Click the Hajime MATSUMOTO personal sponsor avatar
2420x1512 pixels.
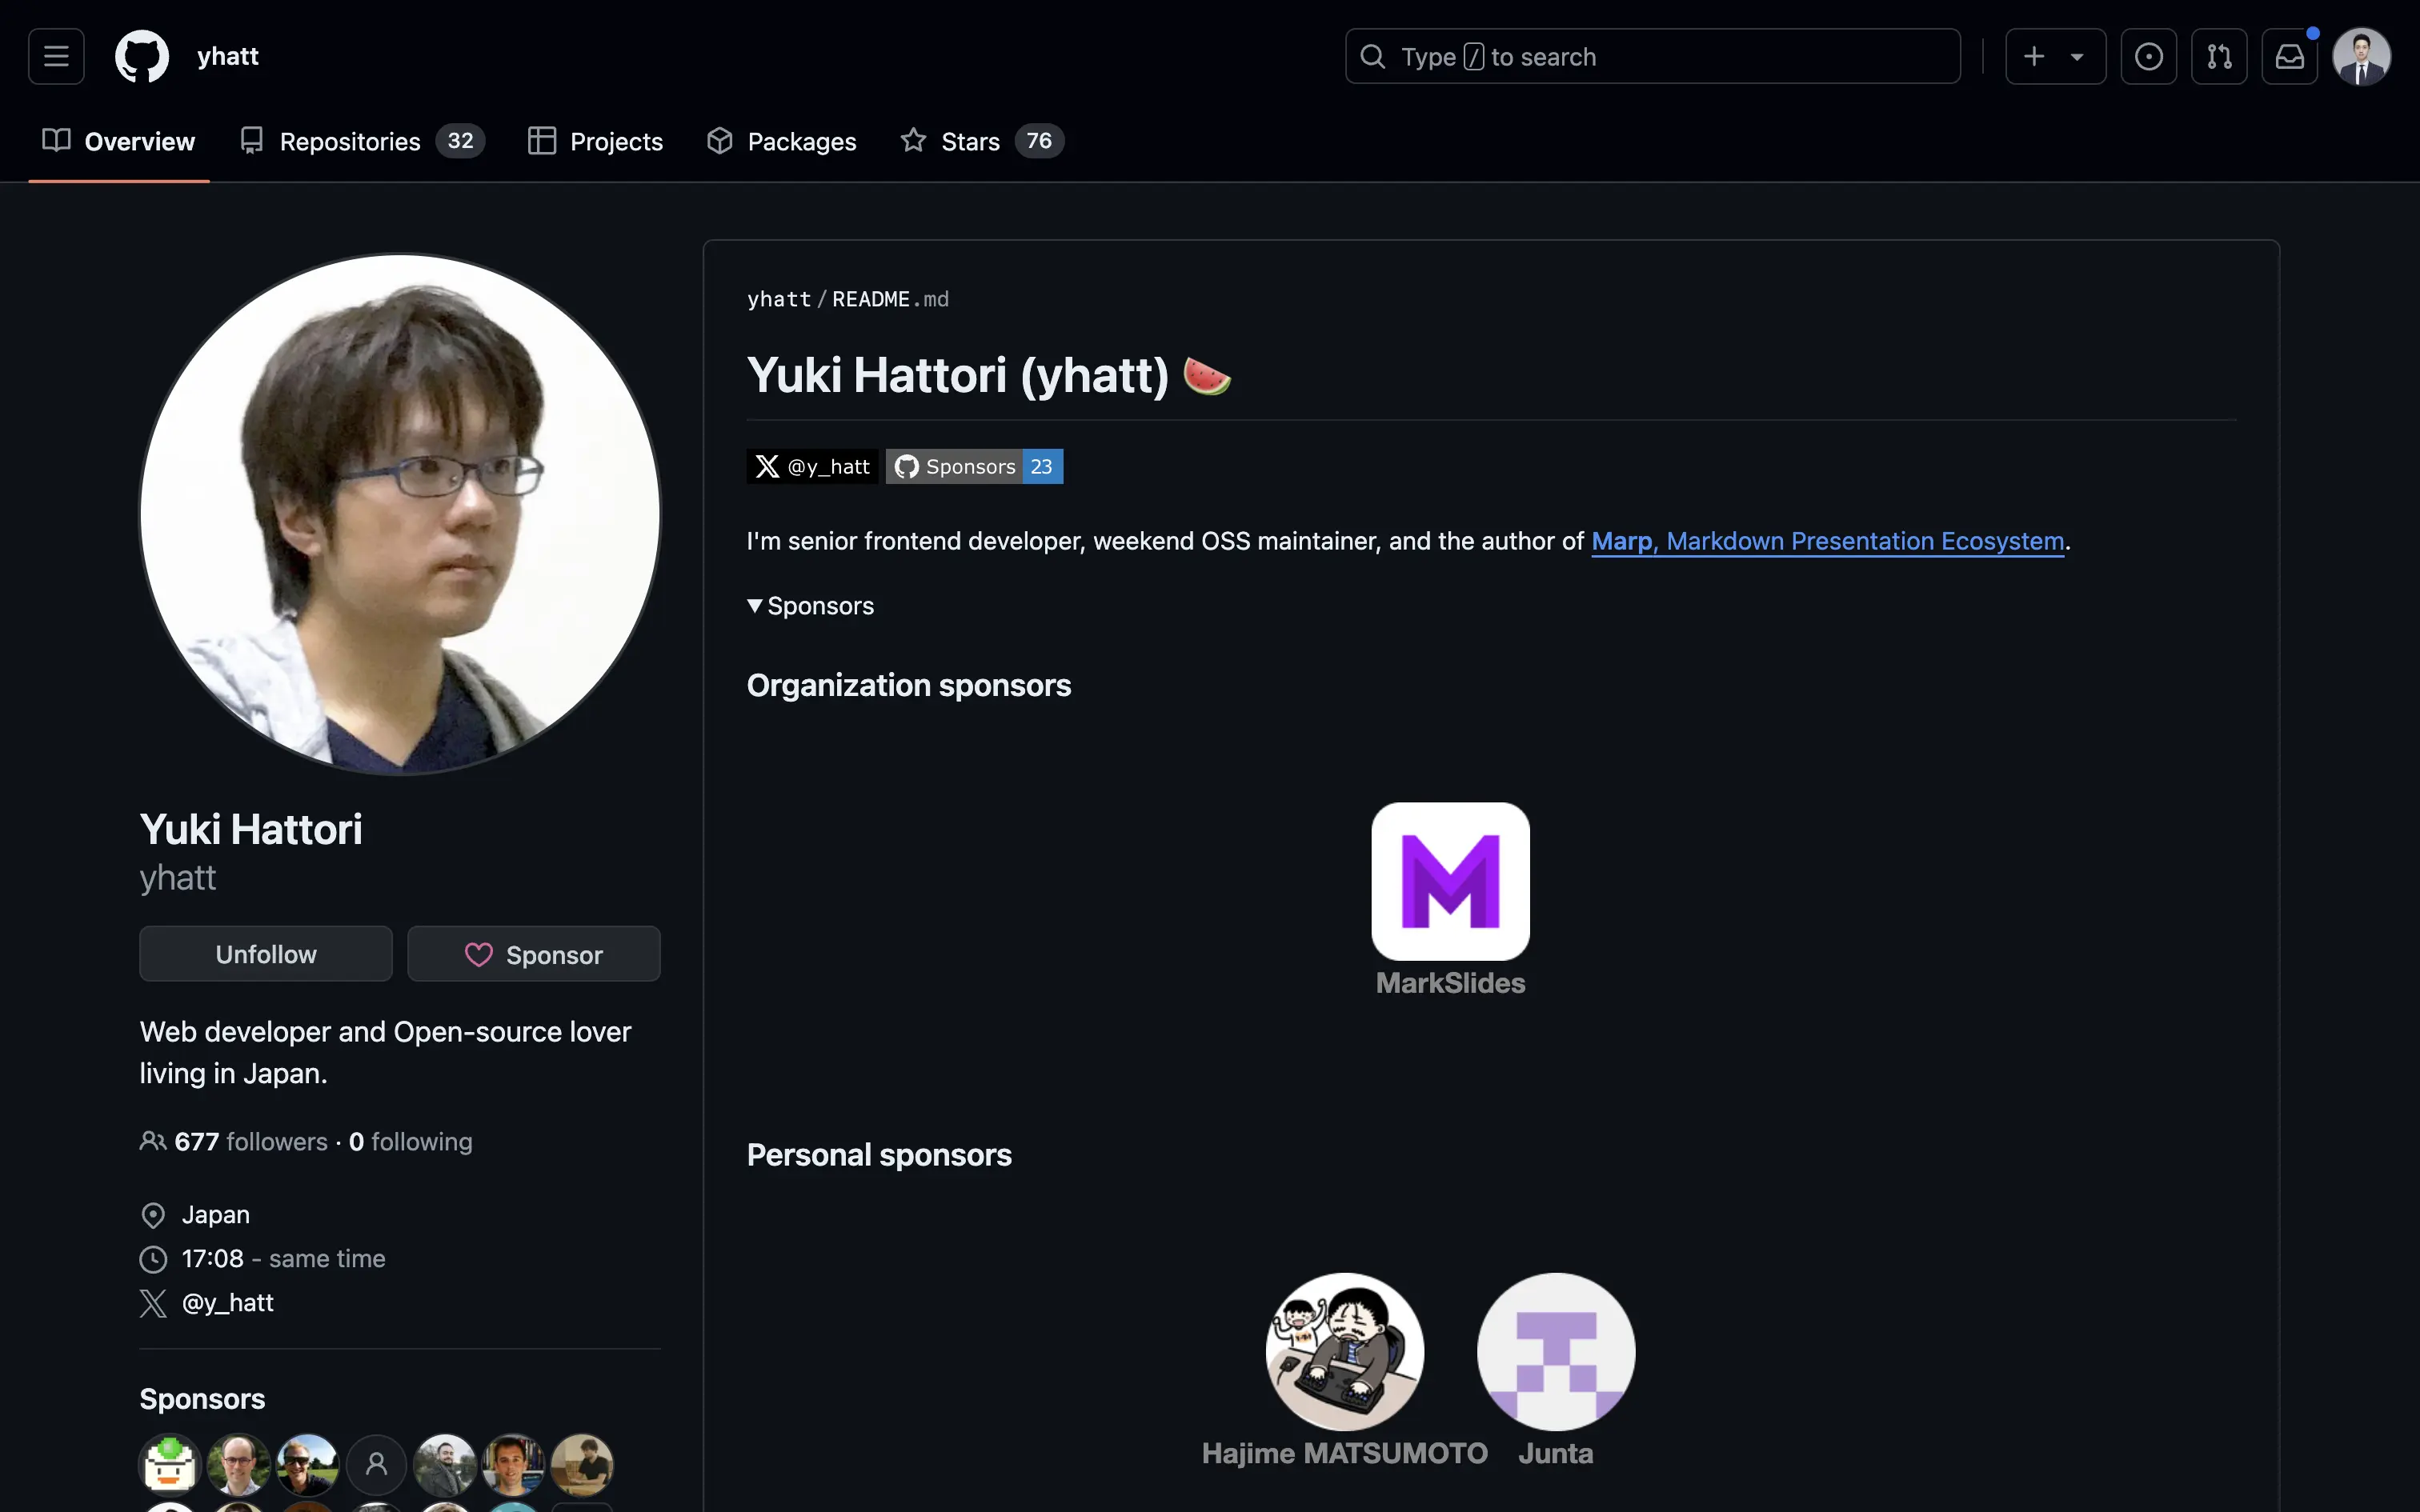1345,1352
